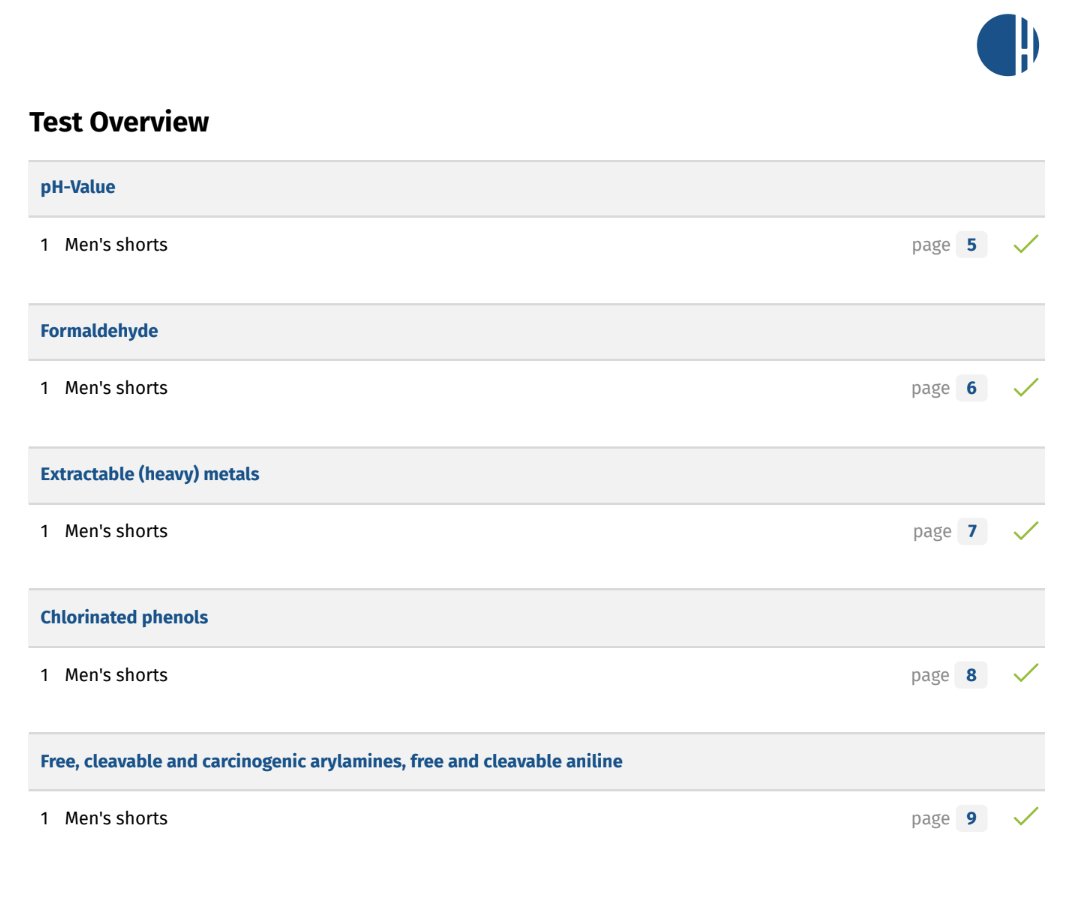Click Men's shorts under arylamines section
This screenshot has height=914, width=1078.
[x=116, y=818]
